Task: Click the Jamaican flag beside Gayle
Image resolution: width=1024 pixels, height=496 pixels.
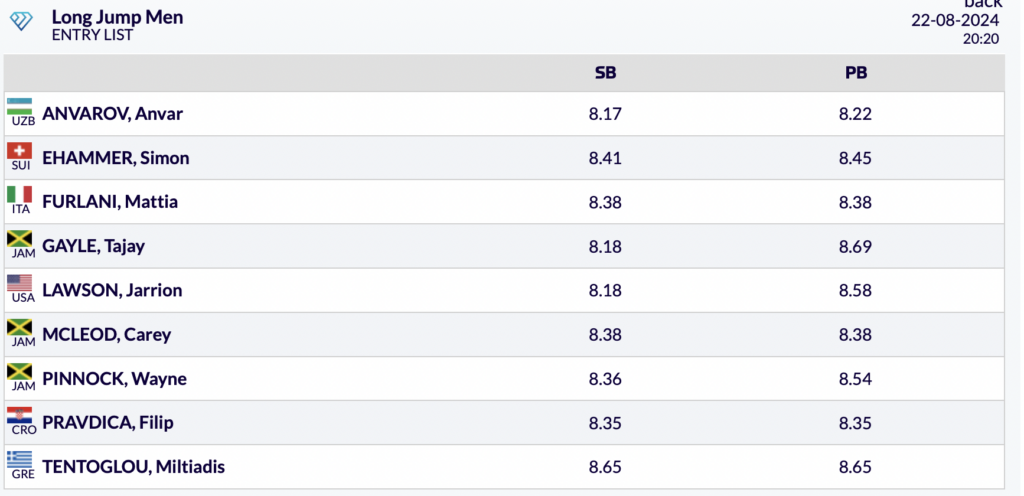Action: click(x=20, y=239)
